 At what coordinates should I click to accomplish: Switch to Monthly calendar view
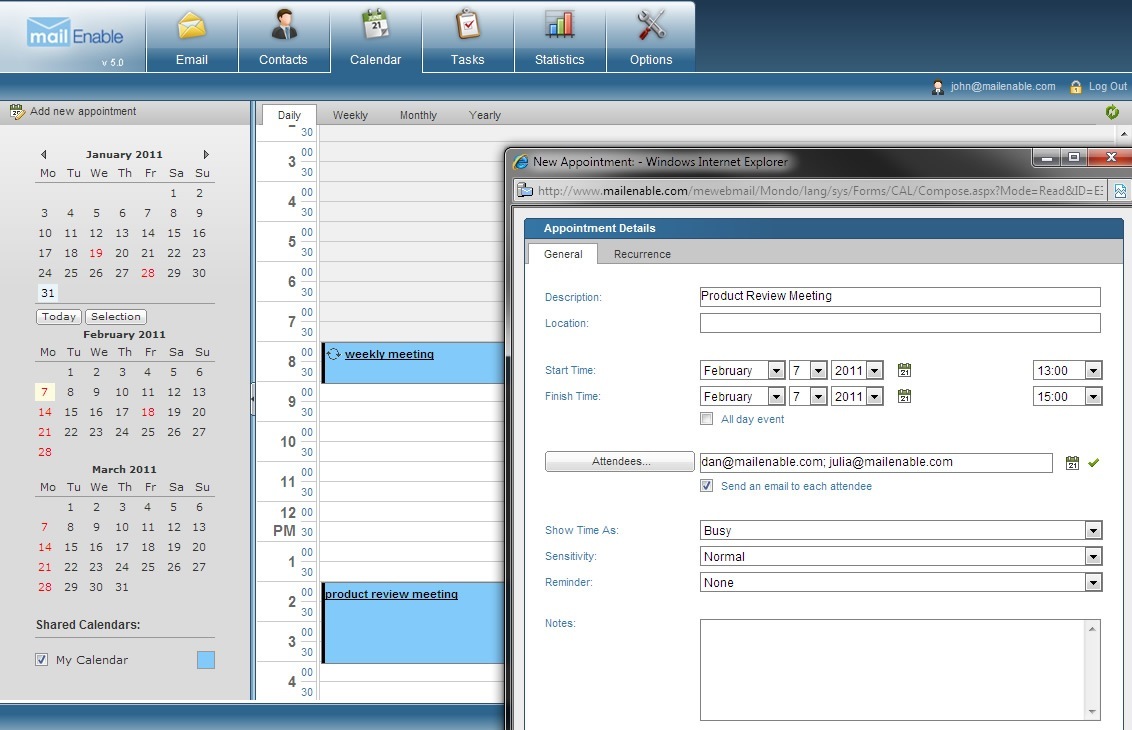coord(418,116)
